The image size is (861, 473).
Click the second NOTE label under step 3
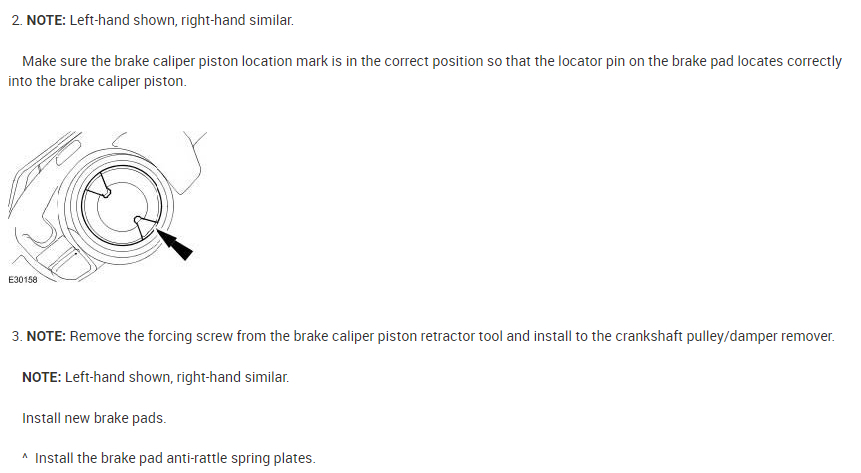tap(42, 377)
